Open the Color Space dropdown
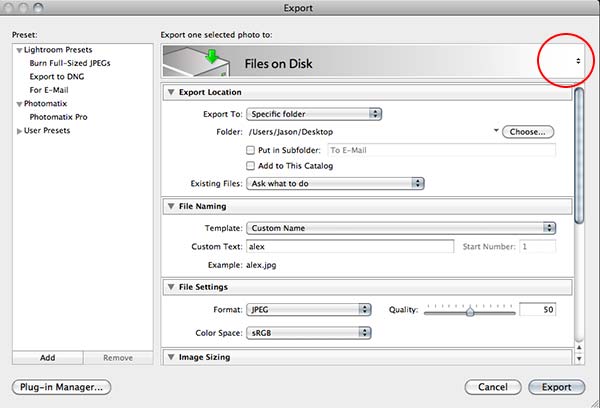600x408 pixels. (309, 333)
